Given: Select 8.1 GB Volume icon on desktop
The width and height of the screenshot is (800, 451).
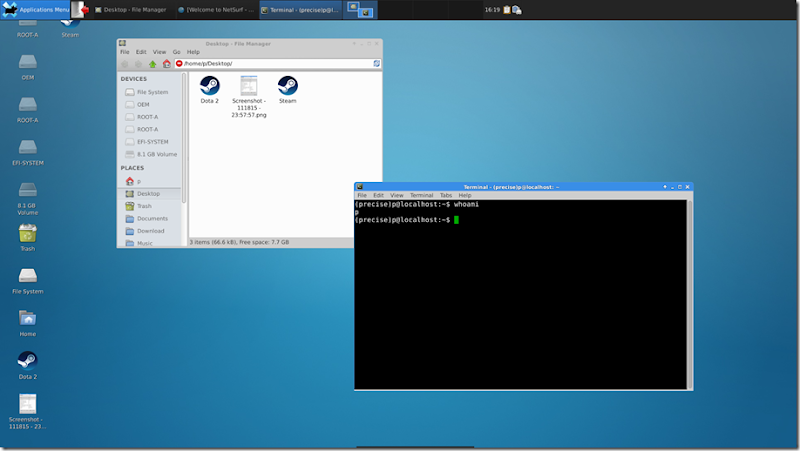Looking at the screenshot, I should click(x=28, y=198).
